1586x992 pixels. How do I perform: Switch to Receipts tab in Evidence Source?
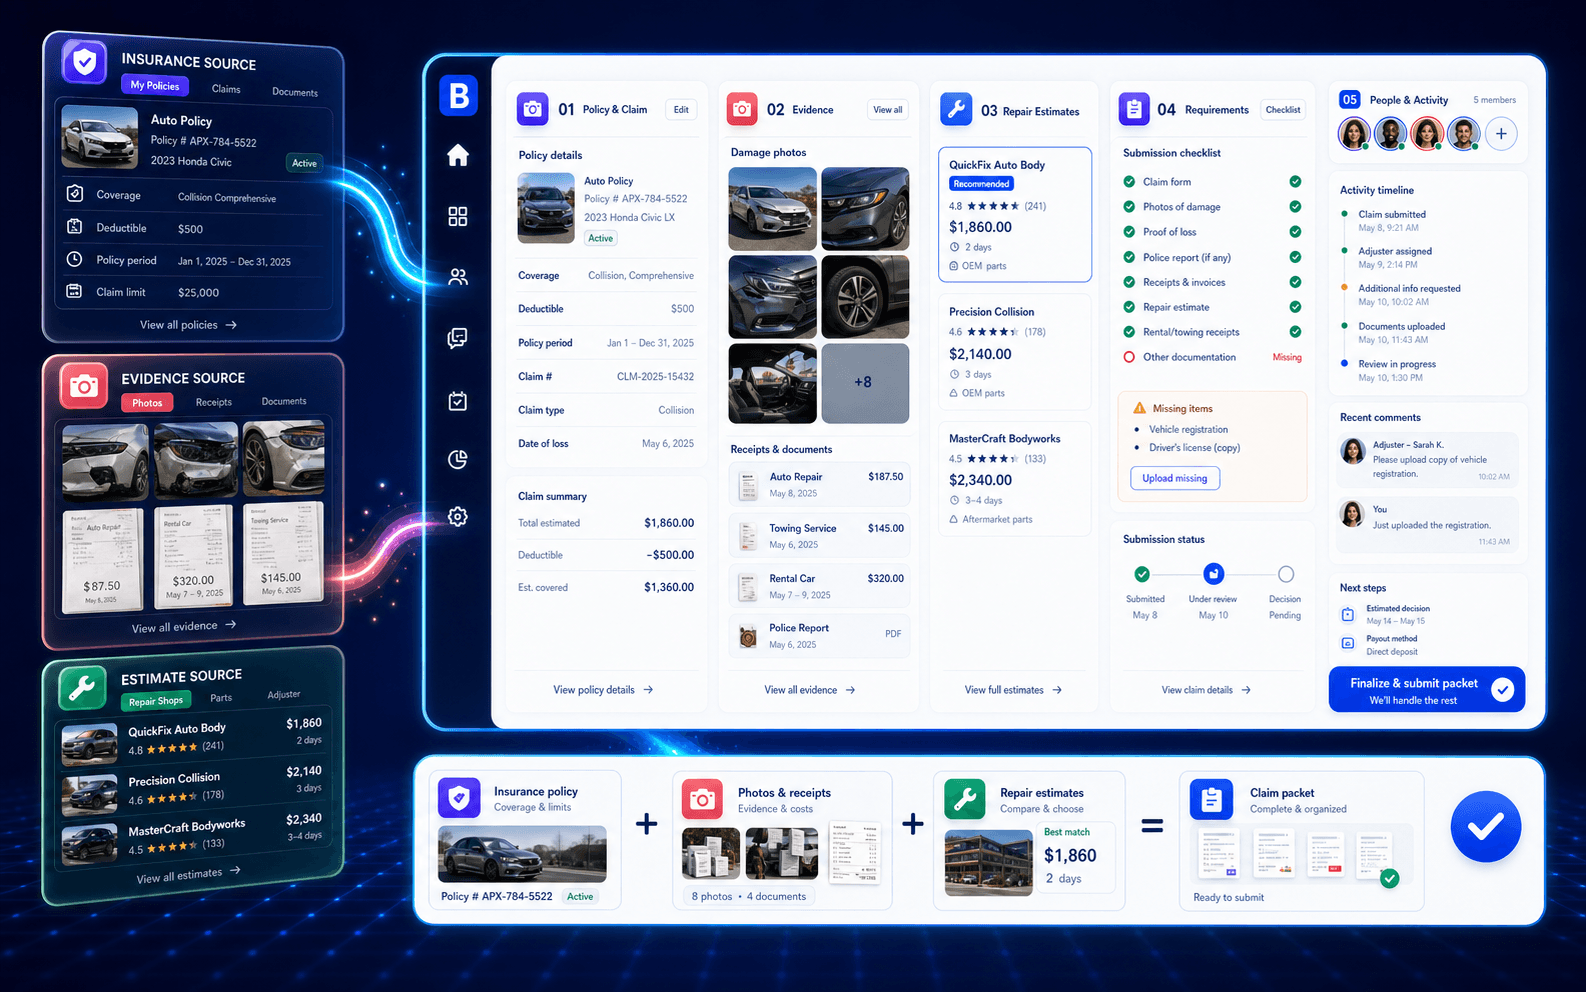(x=213, y=402)
